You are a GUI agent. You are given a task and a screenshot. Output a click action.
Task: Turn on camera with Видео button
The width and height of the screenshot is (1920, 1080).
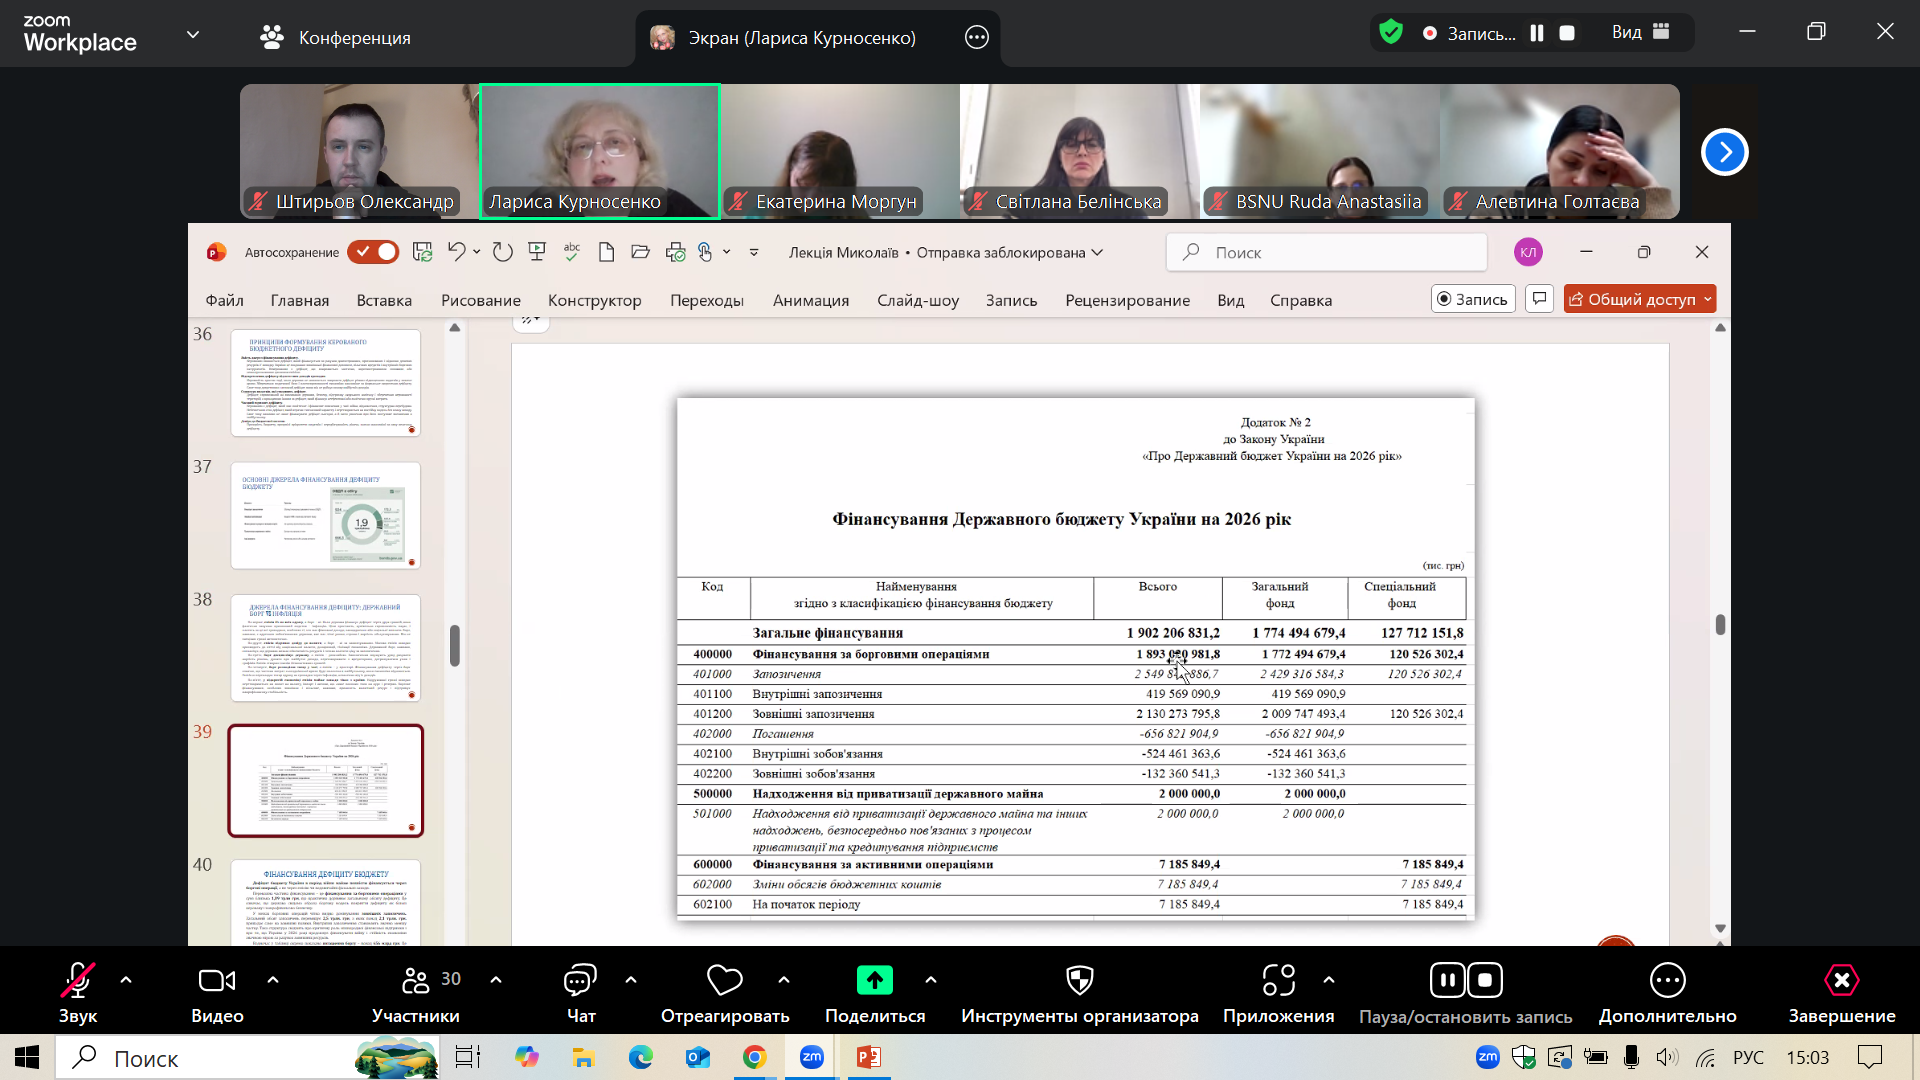(217, 981)
